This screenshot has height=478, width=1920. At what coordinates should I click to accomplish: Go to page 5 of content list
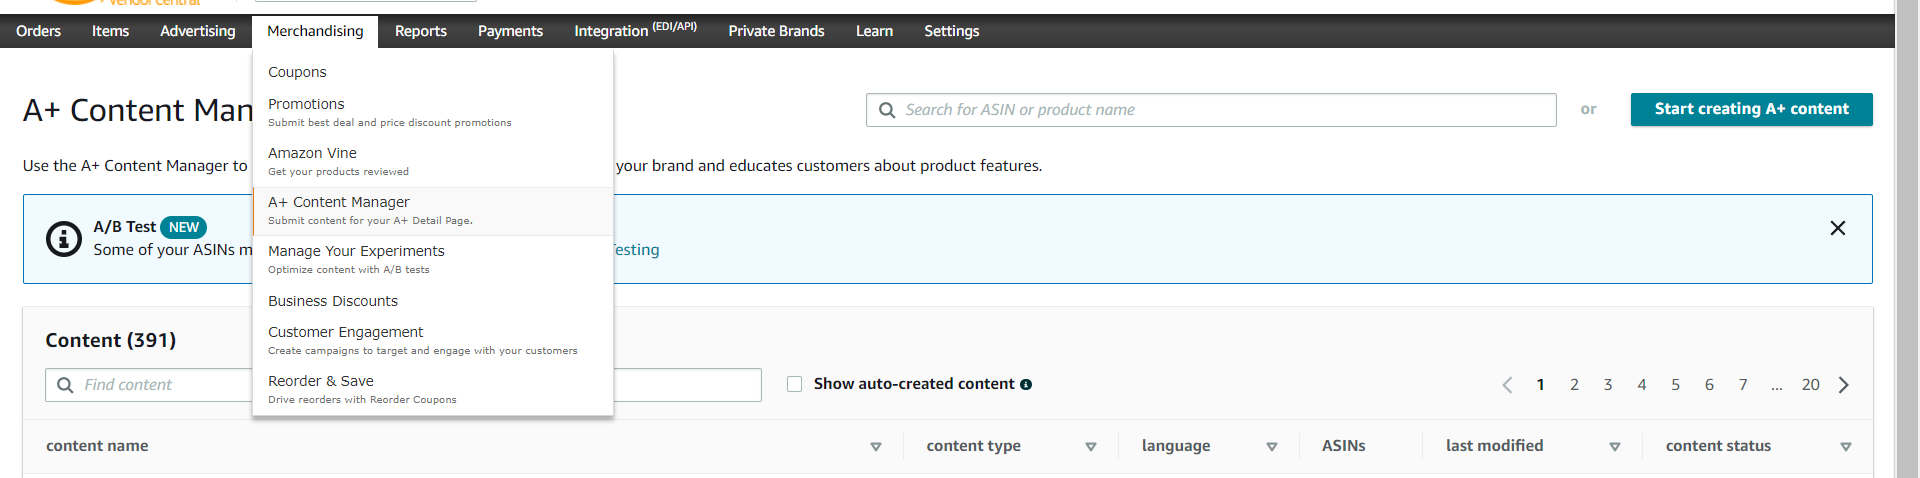[x=1676, y=385]
